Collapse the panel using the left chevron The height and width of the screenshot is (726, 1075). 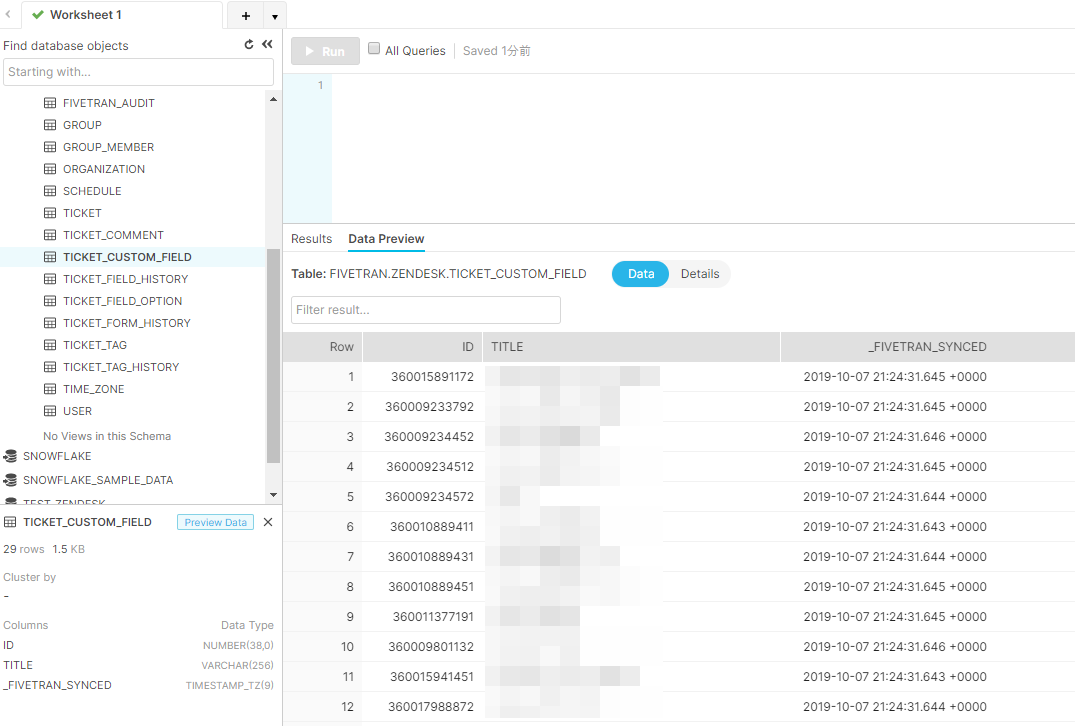click(8, 15)
